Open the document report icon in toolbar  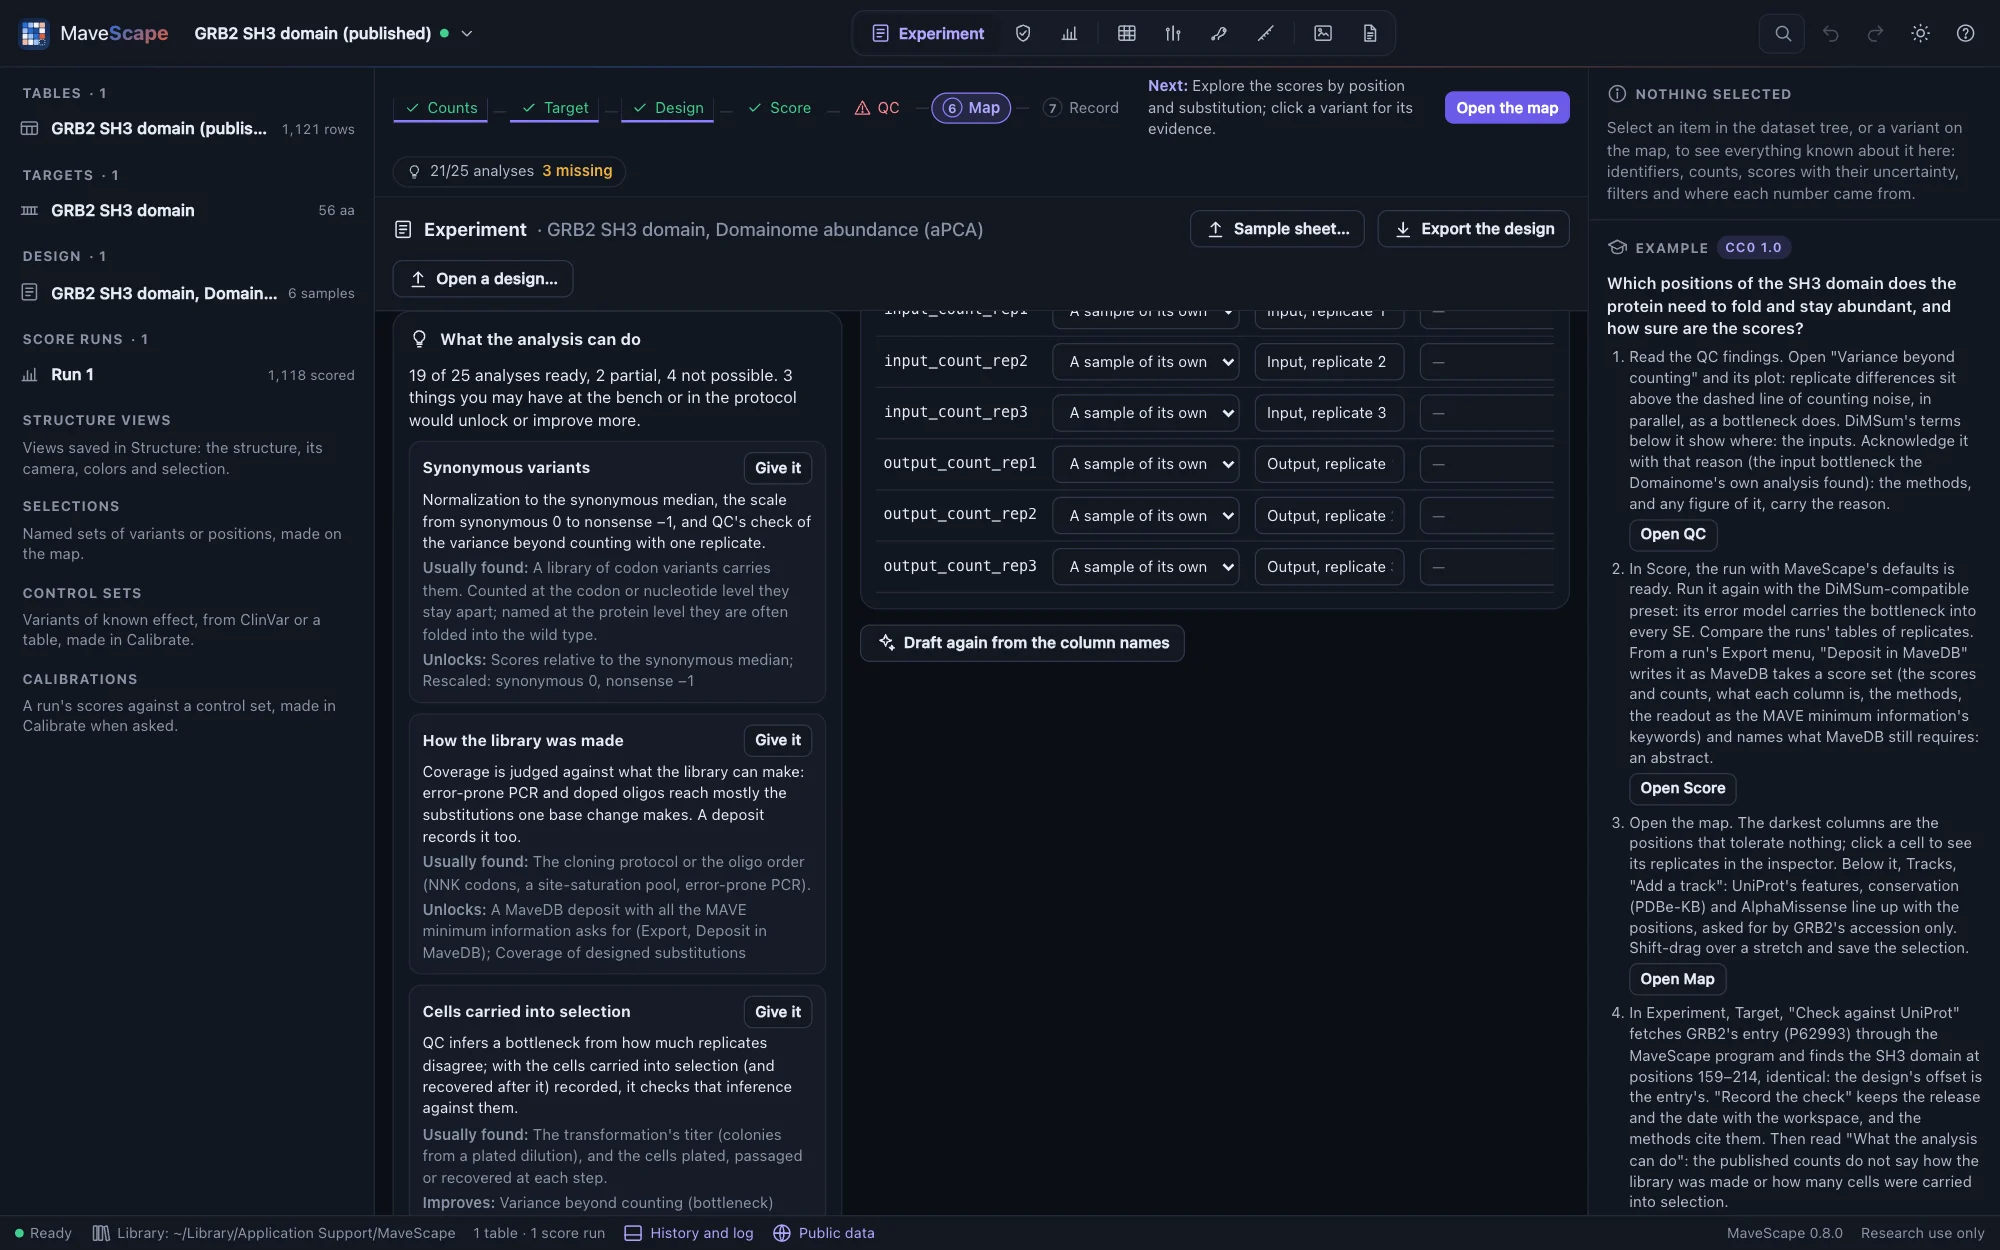(1370, 33)
